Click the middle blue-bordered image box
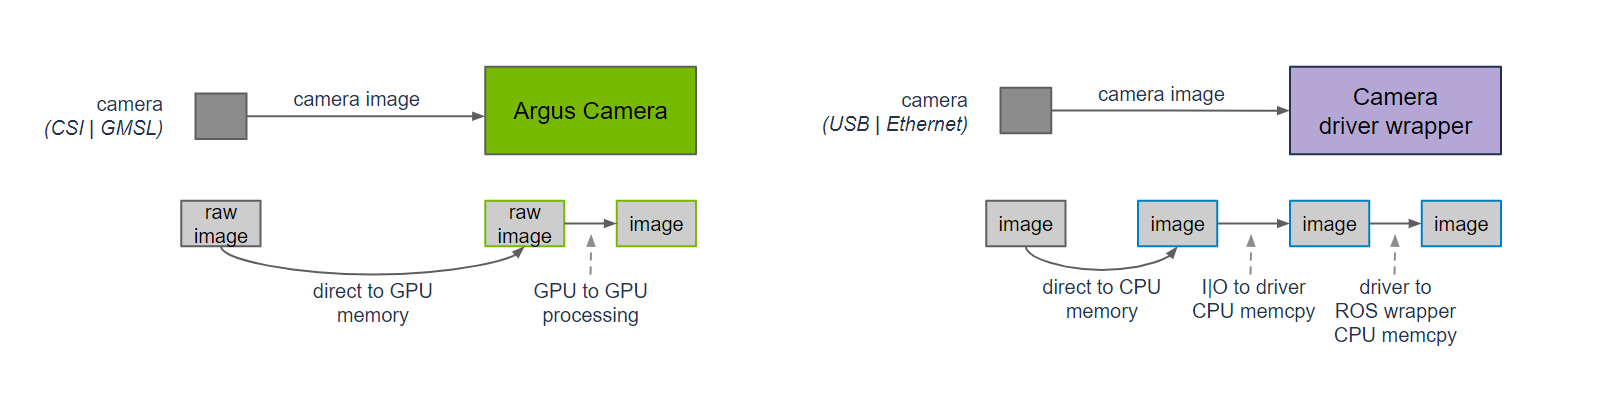 1329,224
